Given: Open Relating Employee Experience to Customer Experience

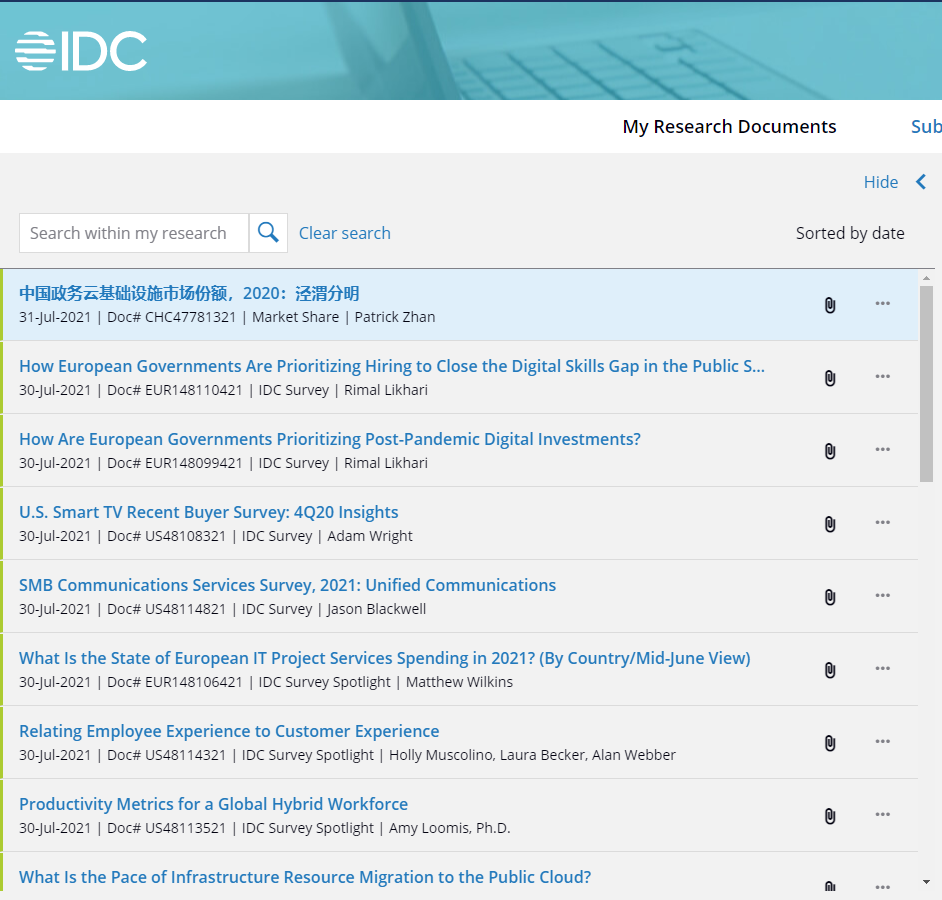Looking at the screenshot, I should pos(229,731).
